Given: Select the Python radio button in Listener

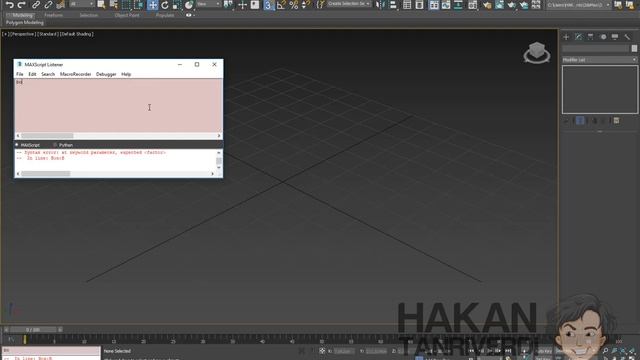Looking at the screenshot, I should tap(55, 145).
